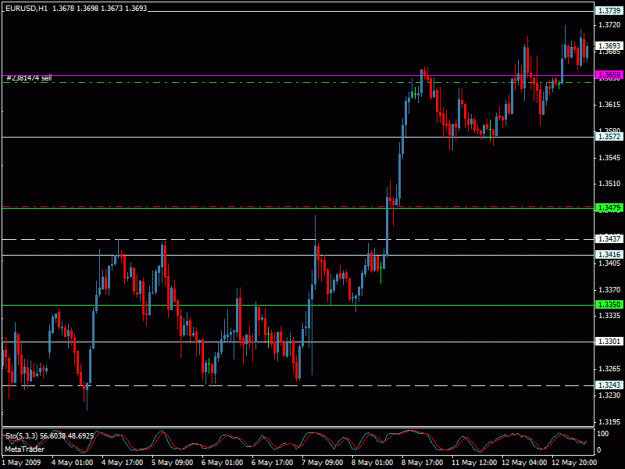The width and height of the screenshot is (625, 469).
Task: Click the MetaTrader watermark text in indicator pane
Action: (x=24, y=449)
